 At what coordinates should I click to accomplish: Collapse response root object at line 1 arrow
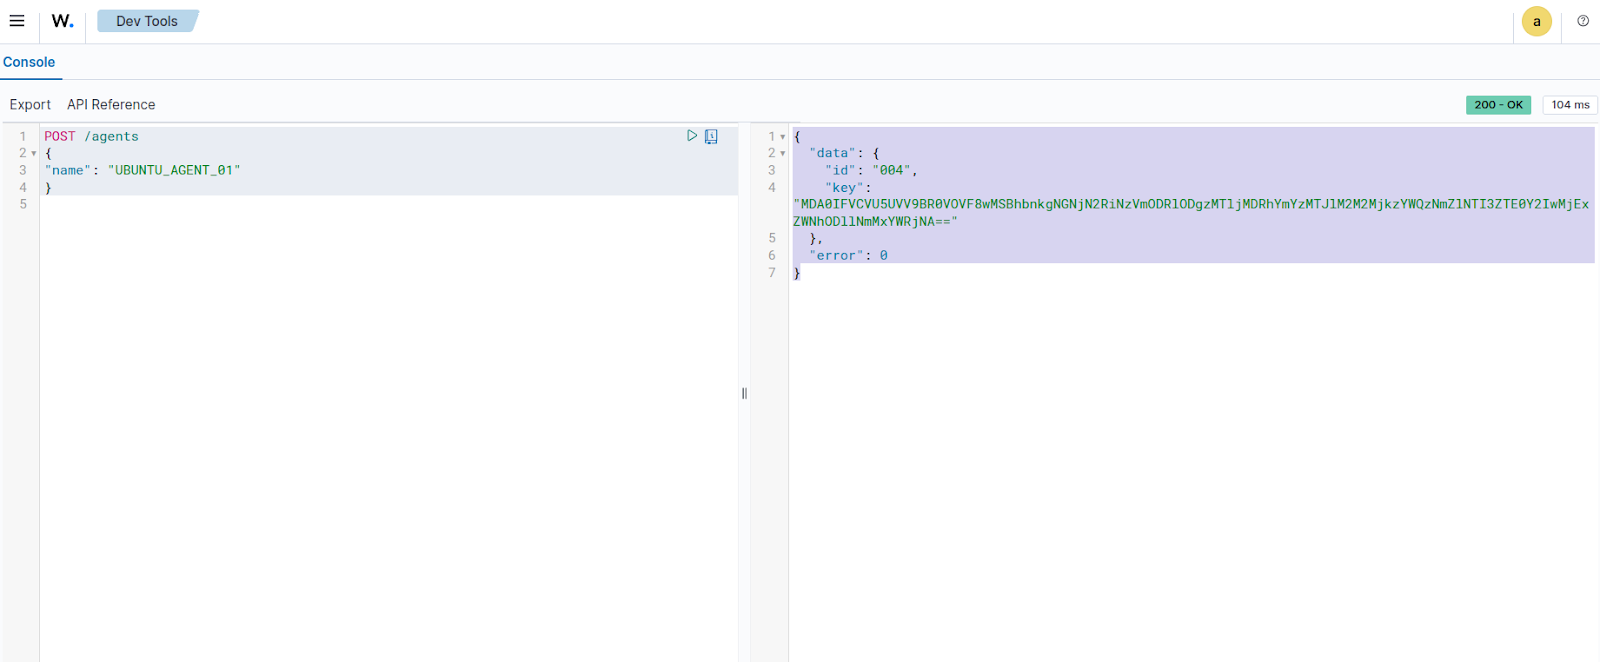[x=782, y=137]
